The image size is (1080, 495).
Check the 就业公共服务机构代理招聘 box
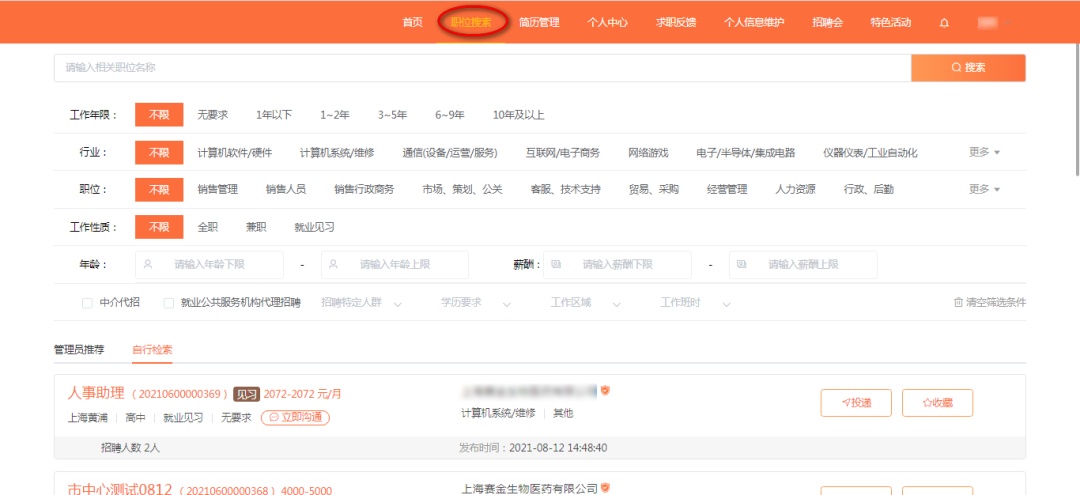pyautogui.click(x=169, y=303)
